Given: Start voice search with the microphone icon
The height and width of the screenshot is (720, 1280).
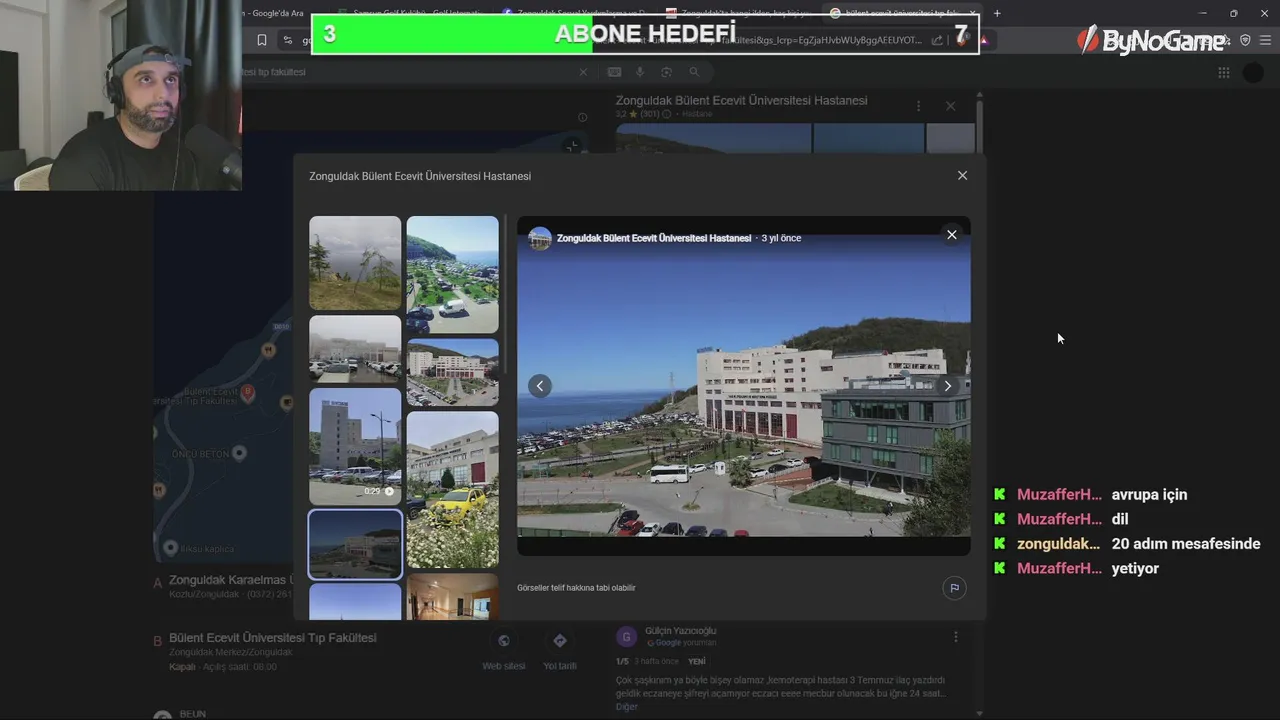Looking at the screenshot, I should click(641, 72).
